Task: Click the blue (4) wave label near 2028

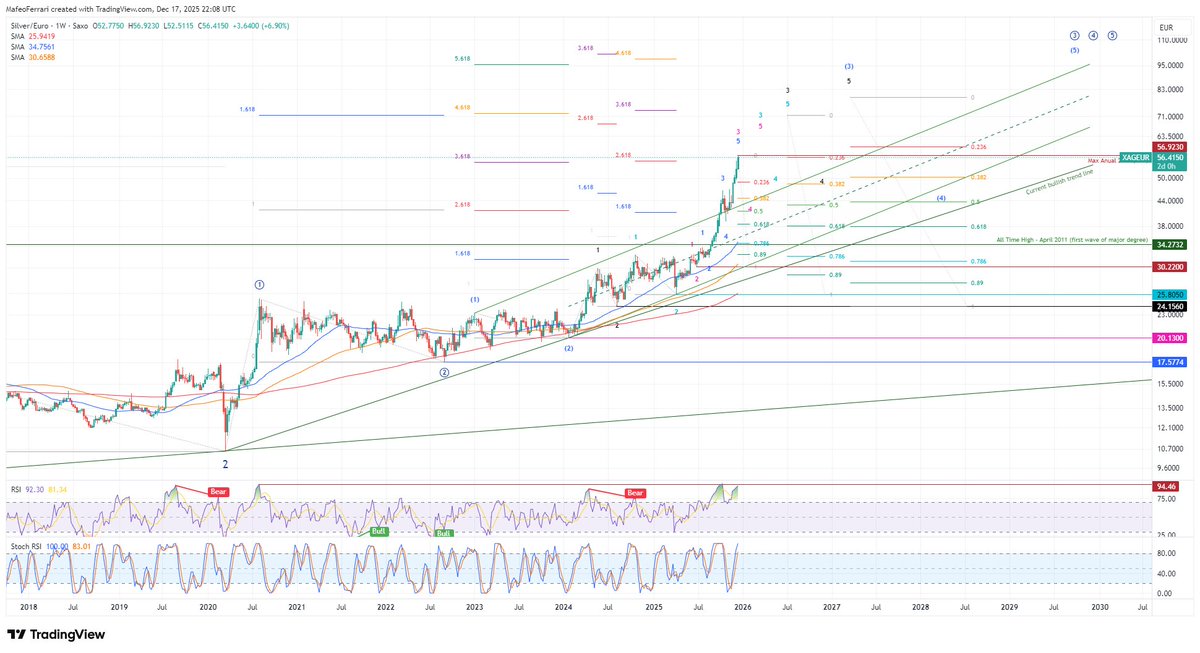Action: coord(942,198)
